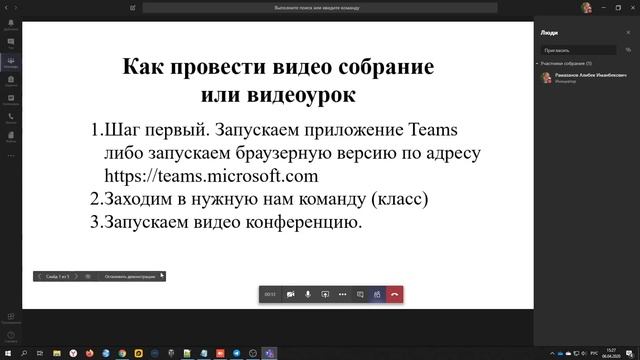Toggle slide viewer eye icon
The height and width of the screenshot is (360, 640).
tap(88, 276)
